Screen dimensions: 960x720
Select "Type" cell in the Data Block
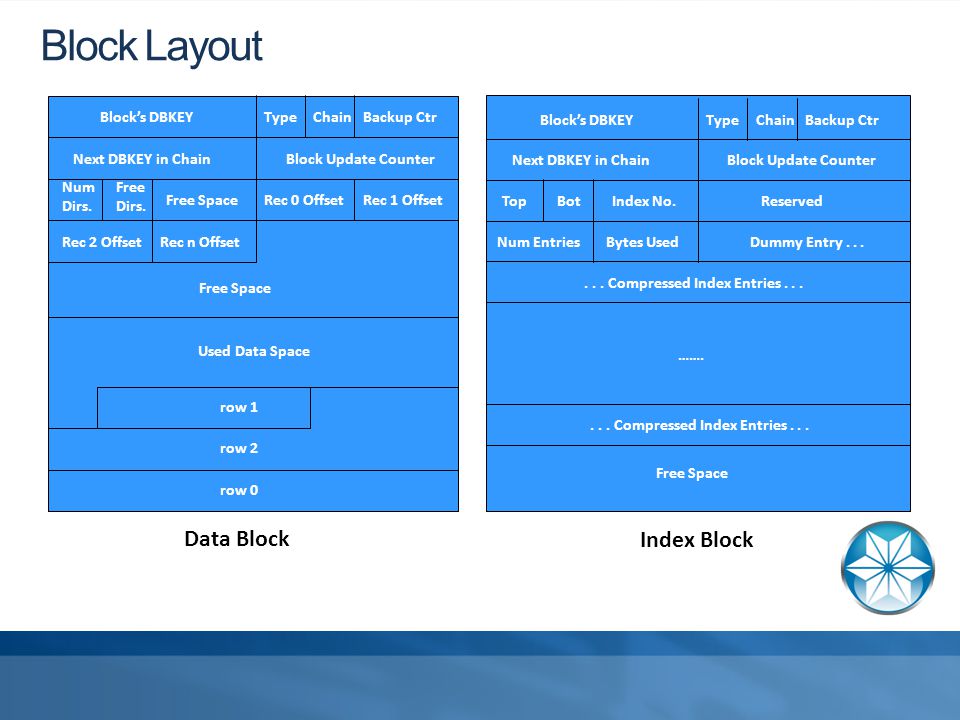click(281, 117)
